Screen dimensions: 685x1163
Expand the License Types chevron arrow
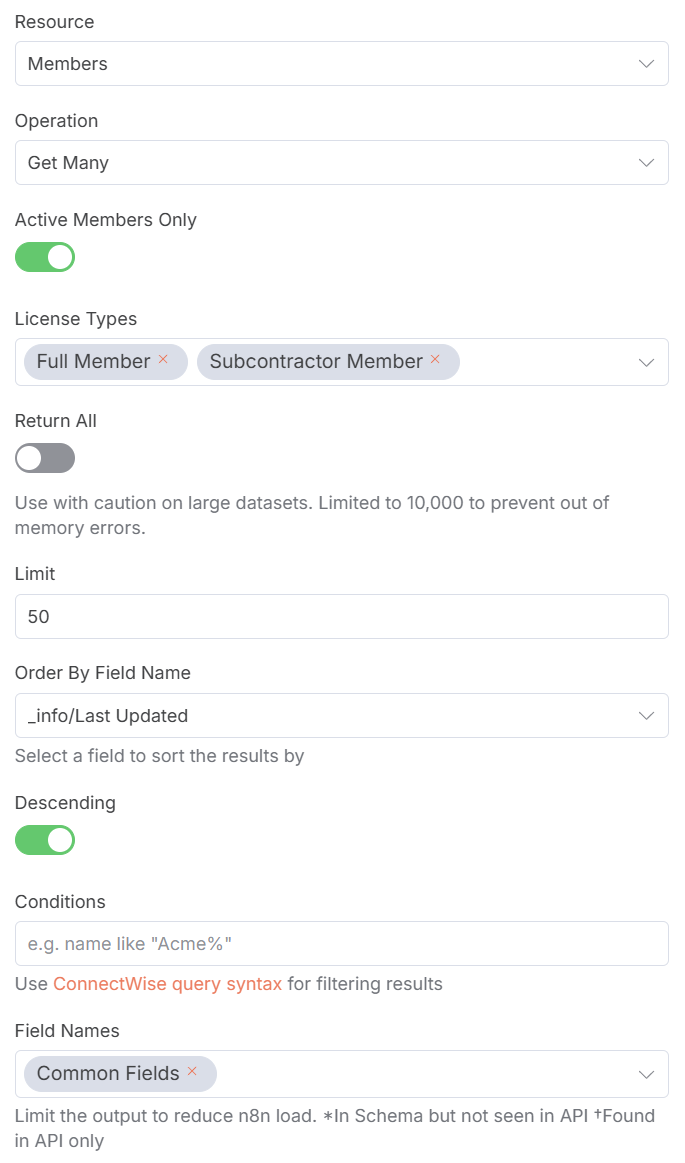[646, 362]
